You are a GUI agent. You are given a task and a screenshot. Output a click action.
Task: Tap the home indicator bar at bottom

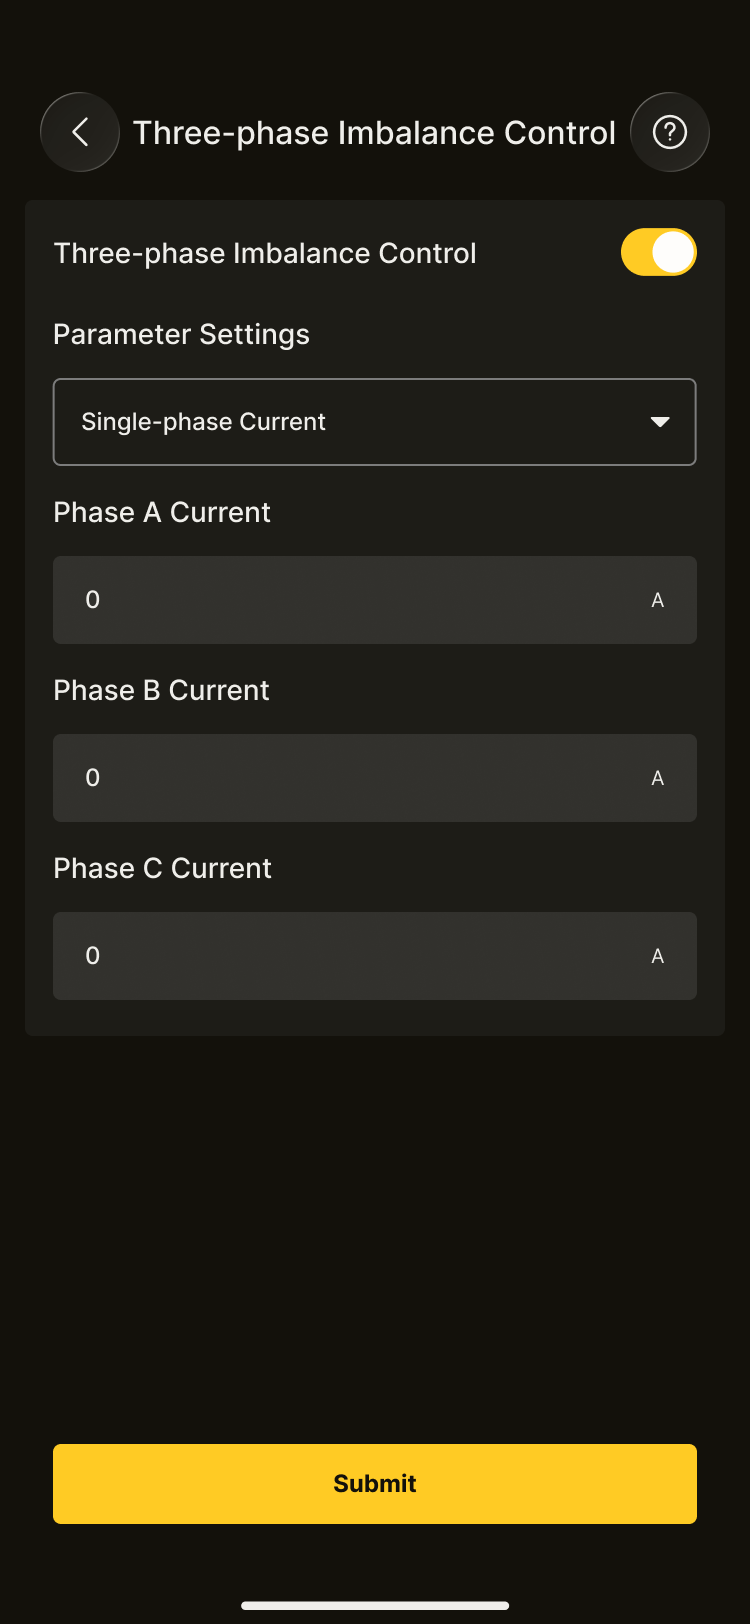pos(375,1606)
